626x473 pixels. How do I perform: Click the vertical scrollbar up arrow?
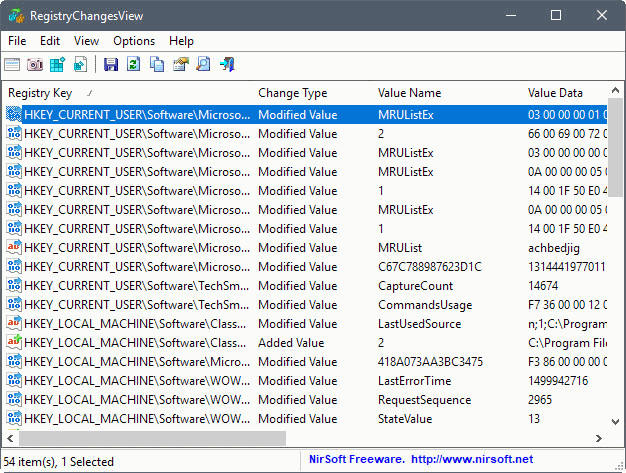(x=615, y=91)
